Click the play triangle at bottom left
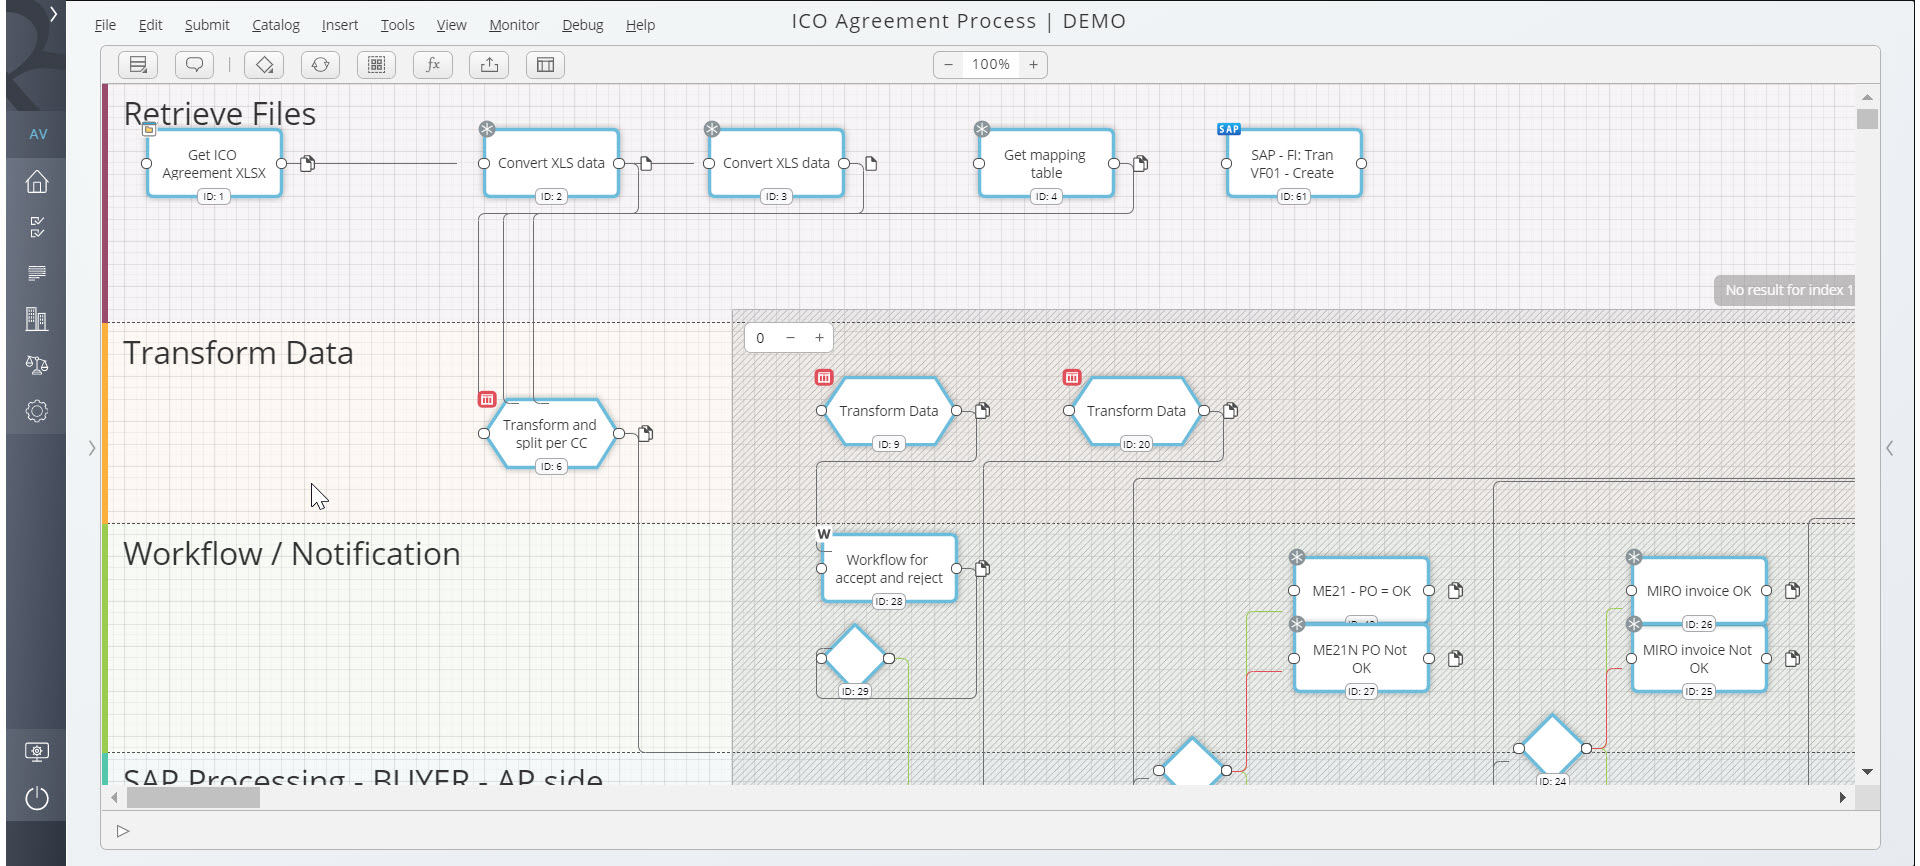This screenshot has height=866, width=1920. [x=123, y=831]
